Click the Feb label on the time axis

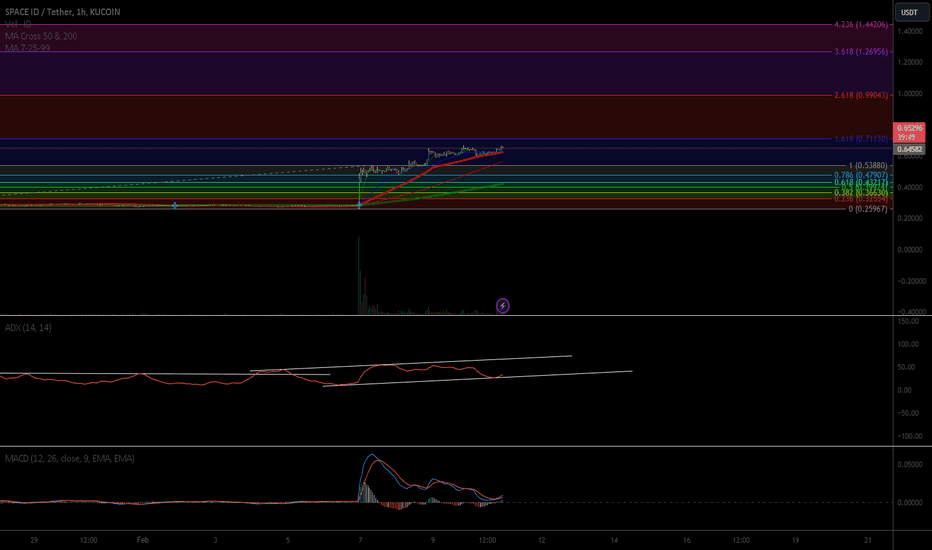tap(143, 540)
